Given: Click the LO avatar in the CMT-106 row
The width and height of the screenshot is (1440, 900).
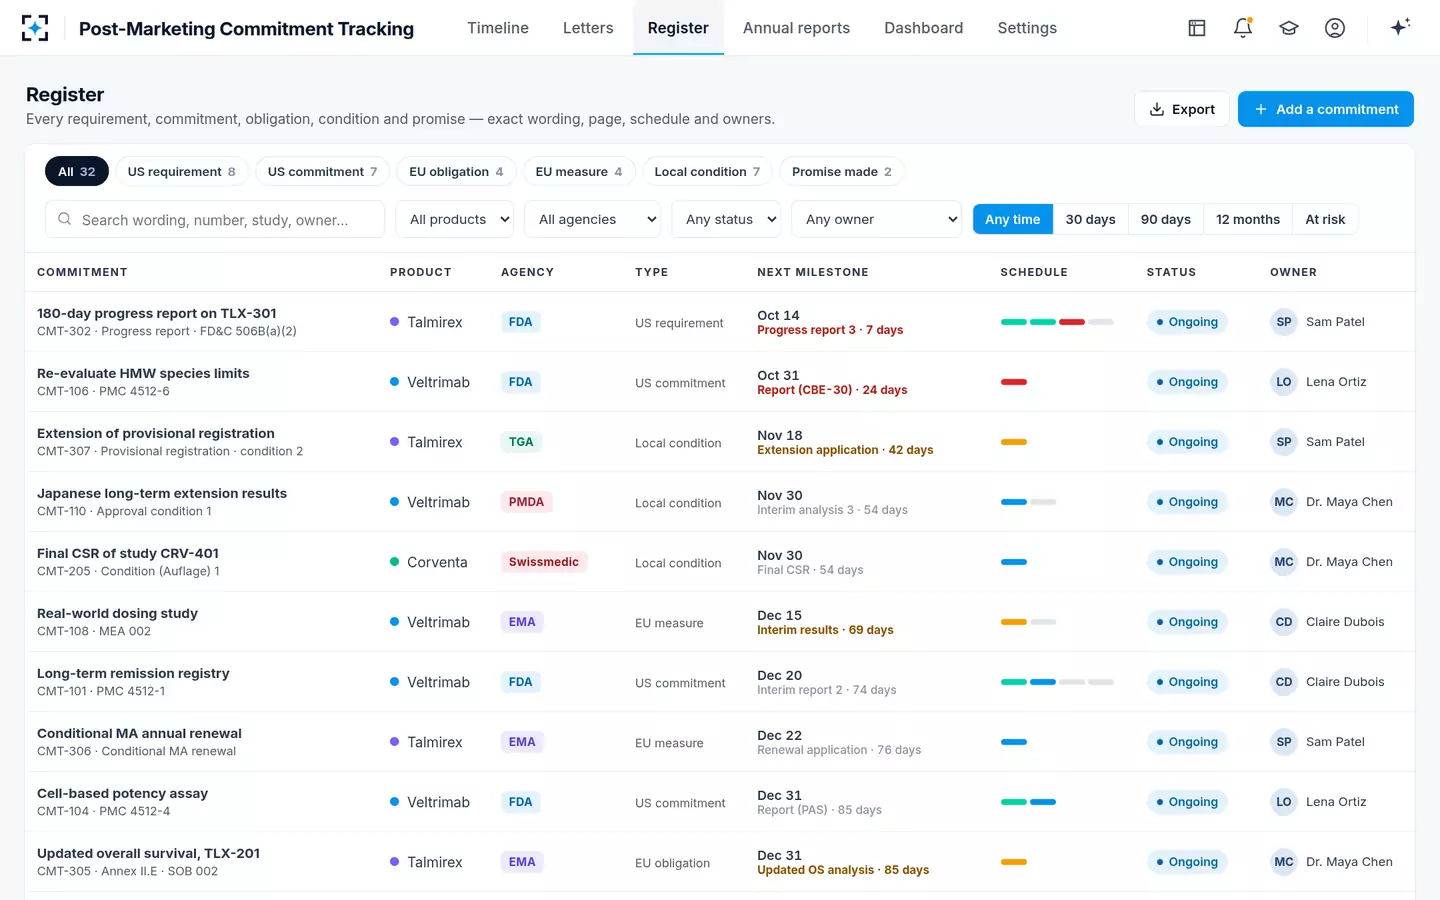Looking at the screenshot, I should [x=1284, y=382].
